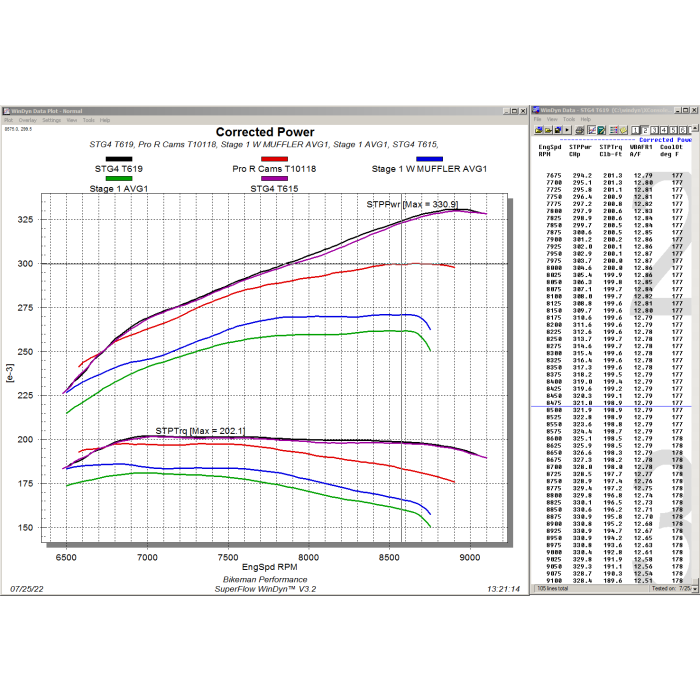This screenshot has height=700, width=700.
Task: Click the graph plot icon in data toolbar
Action: coord(592,130)
